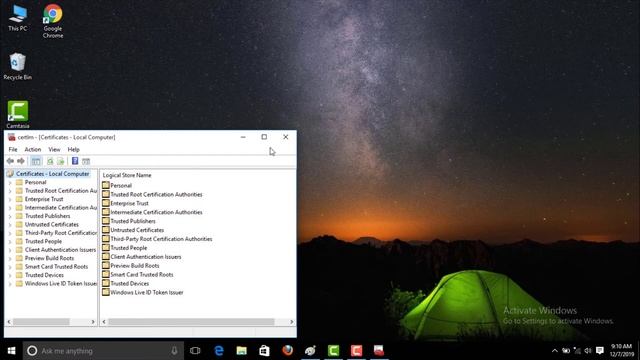Click left pane horizontal scrollbar thumb
Viewport: 640px width, 360px height.
(41, 322)
